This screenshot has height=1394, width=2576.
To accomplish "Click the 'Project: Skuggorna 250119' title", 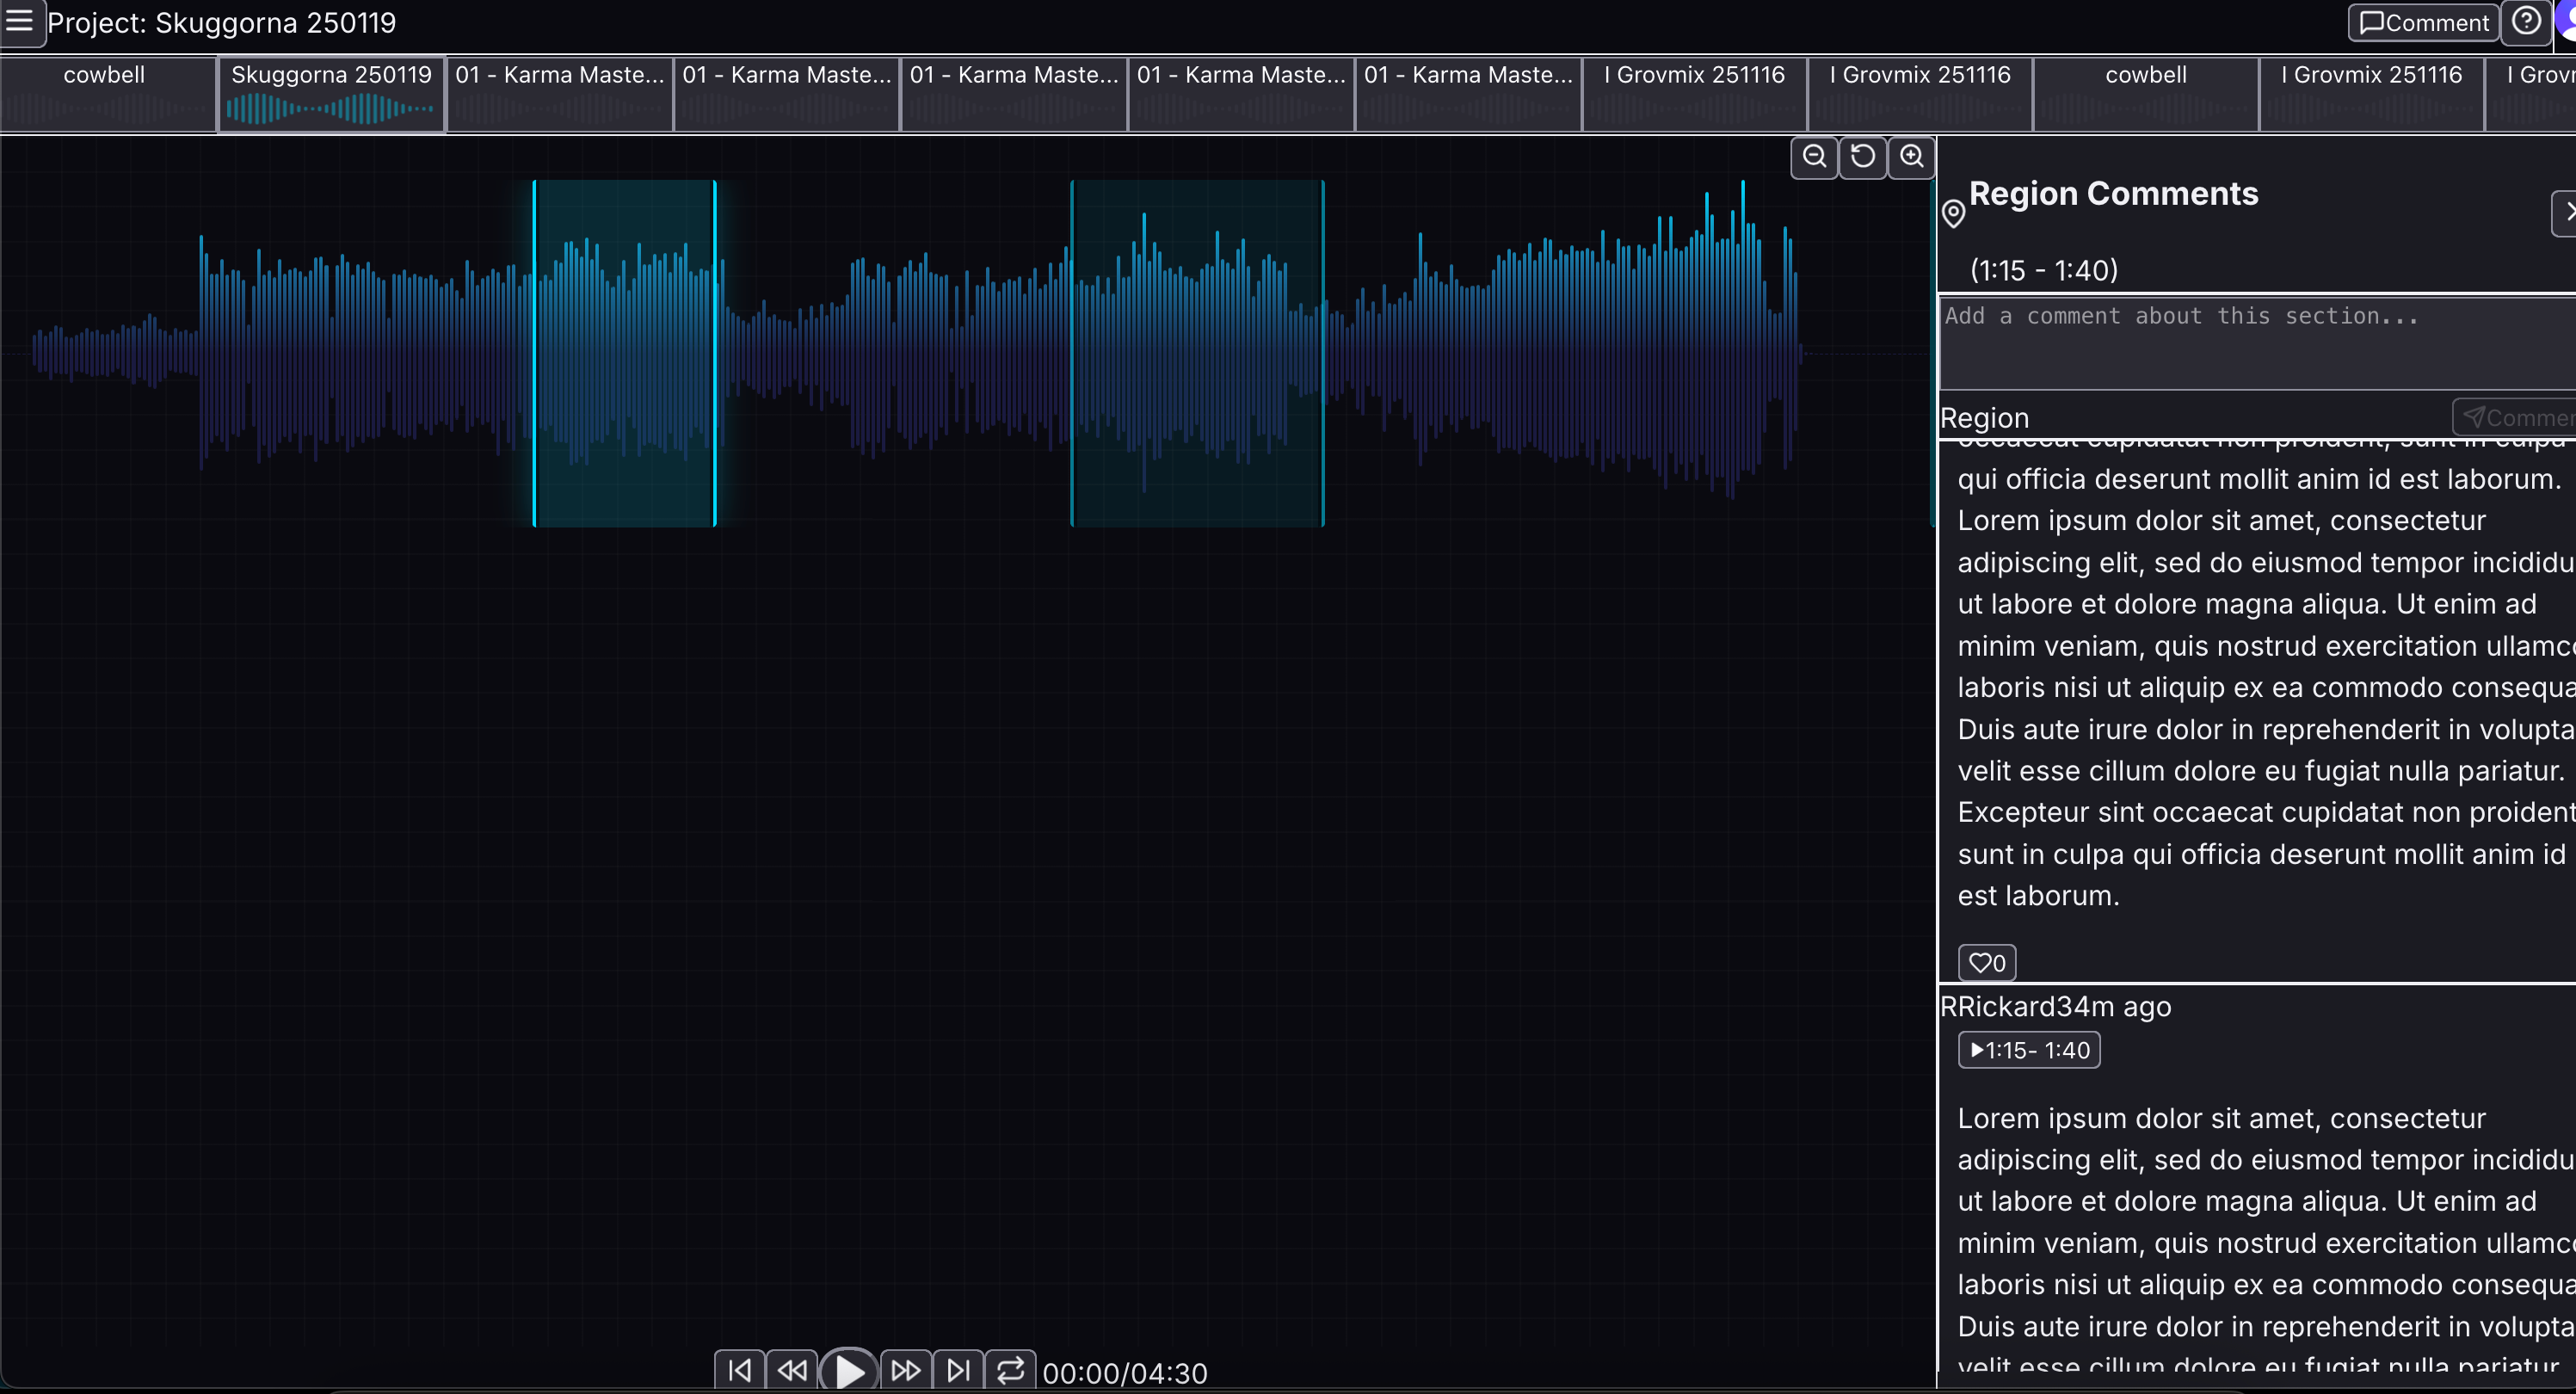I will 222,23.
